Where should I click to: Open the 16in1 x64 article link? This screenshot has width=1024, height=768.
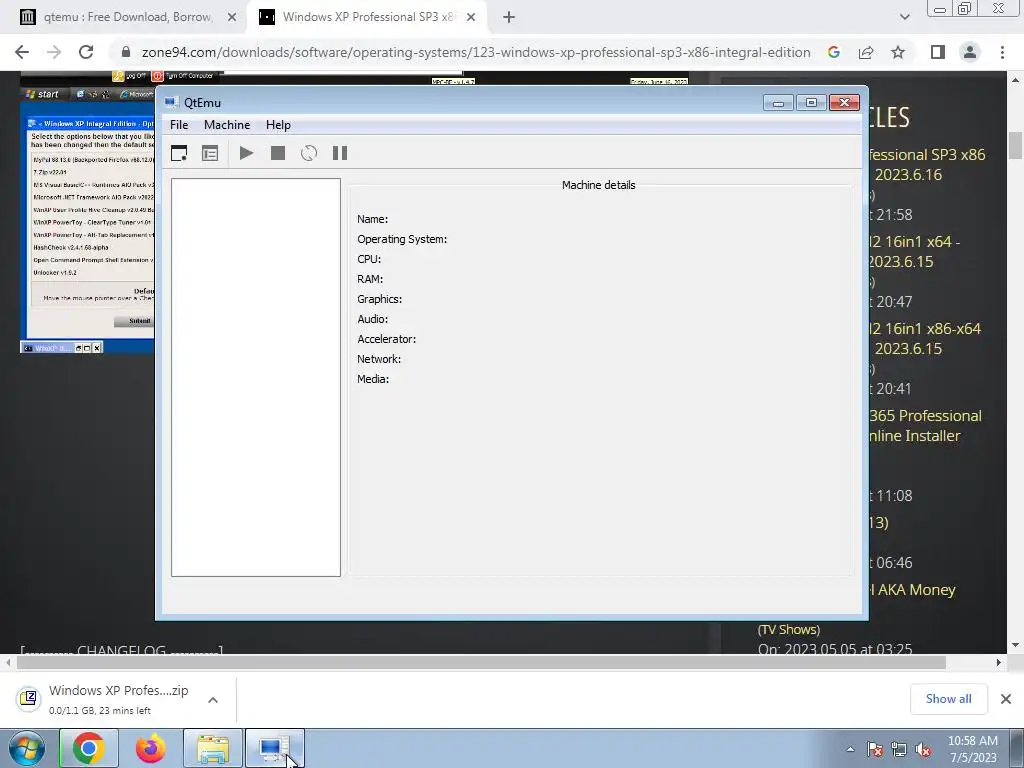915,251
